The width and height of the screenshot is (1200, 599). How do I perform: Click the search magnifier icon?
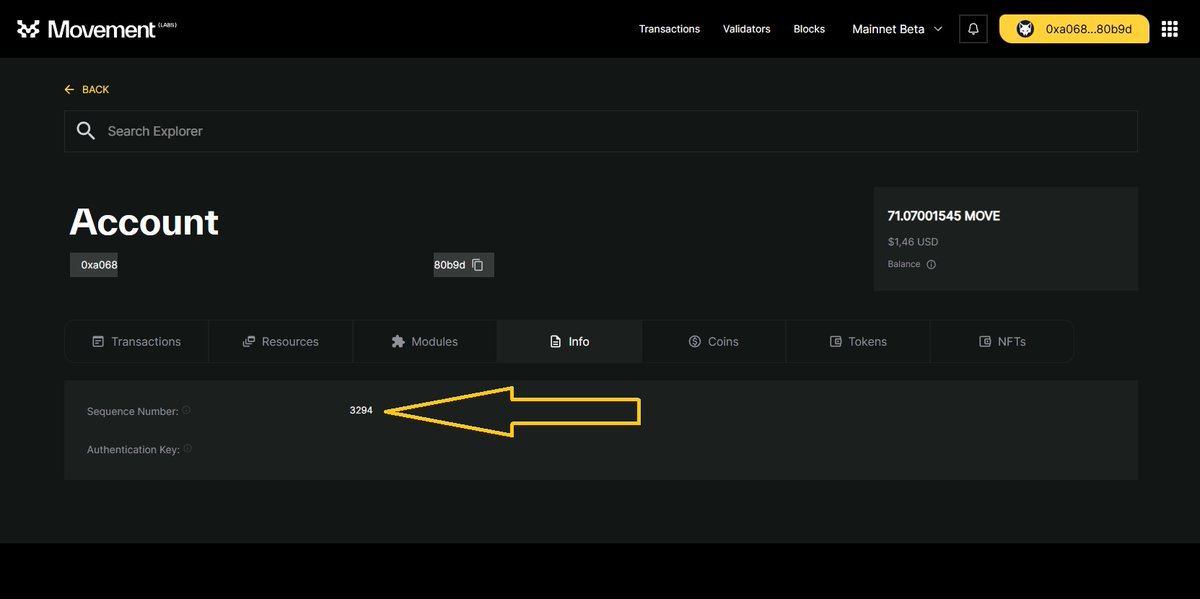(x=86, y=130)
